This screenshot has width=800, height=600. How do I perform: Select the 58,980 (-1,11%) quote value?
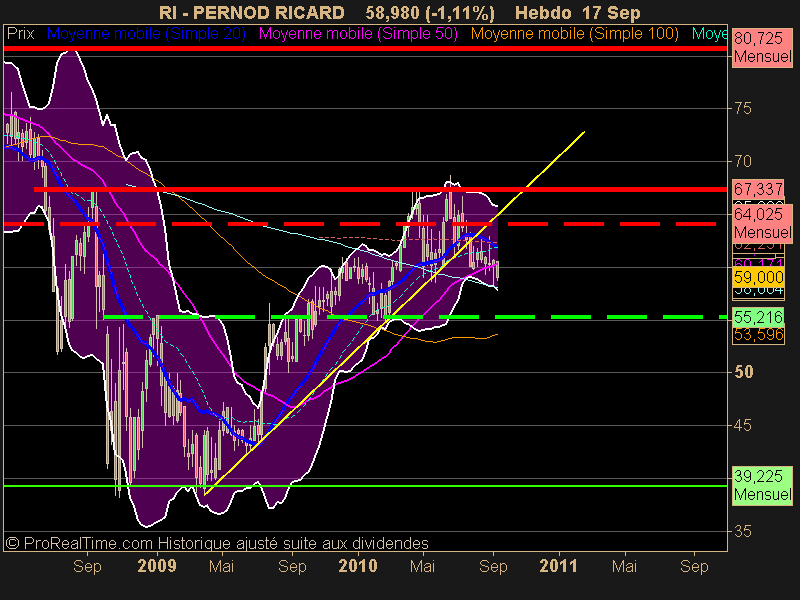[x=430, y=12]
